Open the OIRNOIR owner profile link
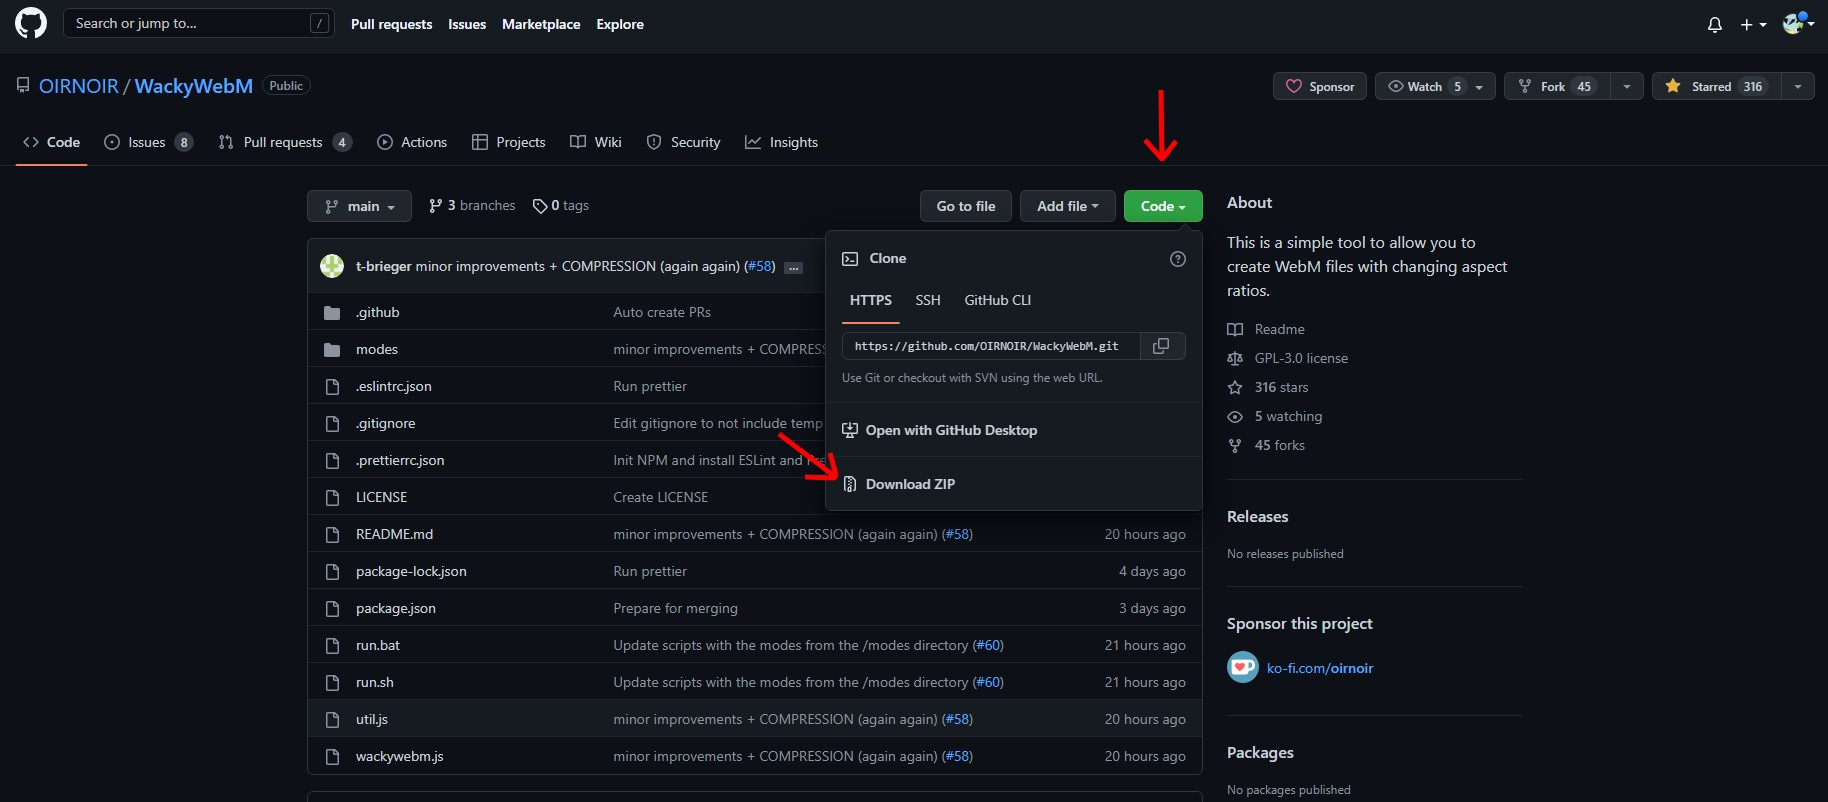This screenshot has height=802, width=1828. pos(79,86)
